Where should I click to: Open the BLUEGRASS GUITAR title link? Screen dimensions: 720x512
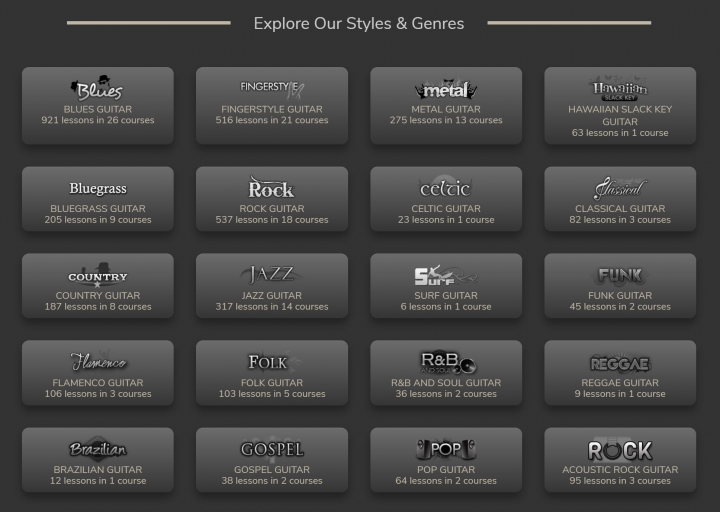(98, 208)
